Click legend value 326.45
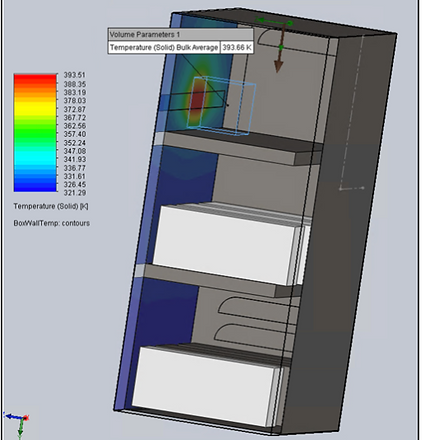The image size is (425, 440). tap(75, 184)
